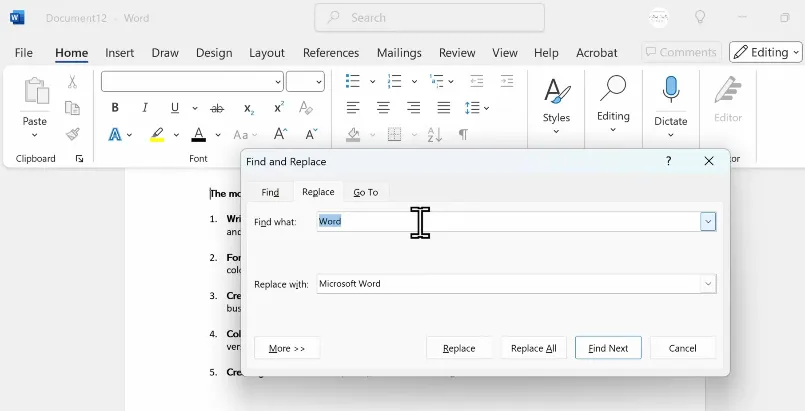Expand the Numbering dropdown arrow
Viewport: 805px width, 411px height.
click(414, 82)
